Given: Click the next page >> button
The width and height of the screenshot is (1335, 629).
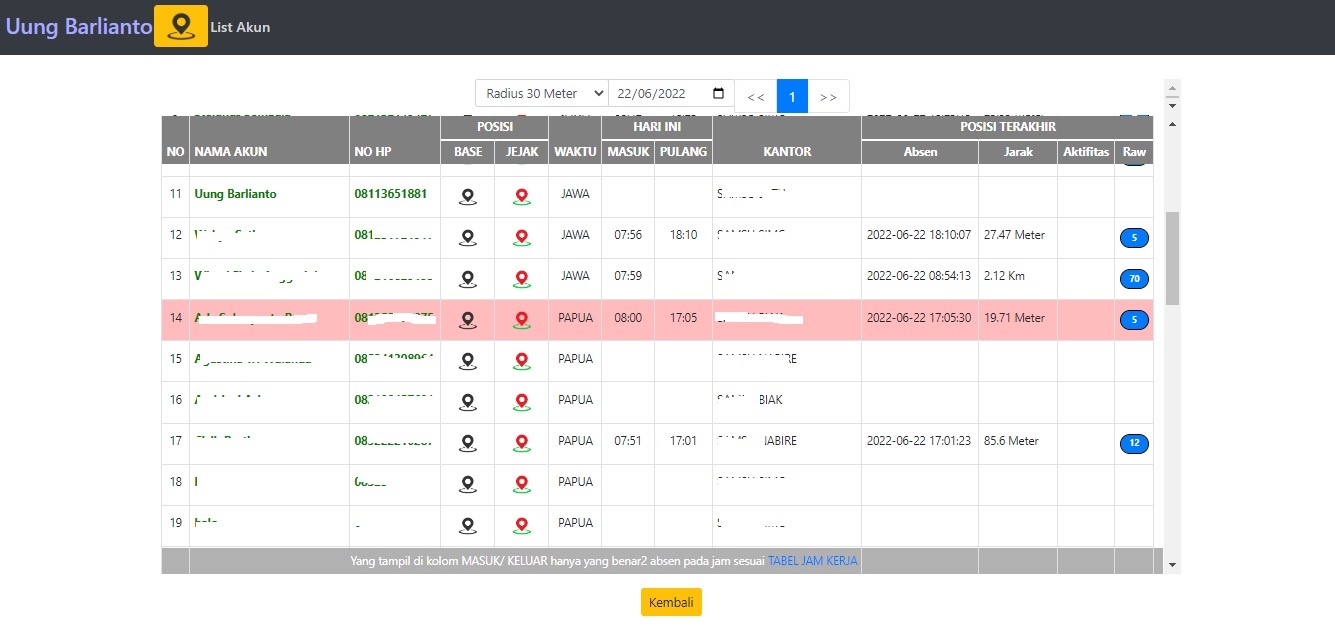Looking at the screenshot, I should [x=828, y=96].
